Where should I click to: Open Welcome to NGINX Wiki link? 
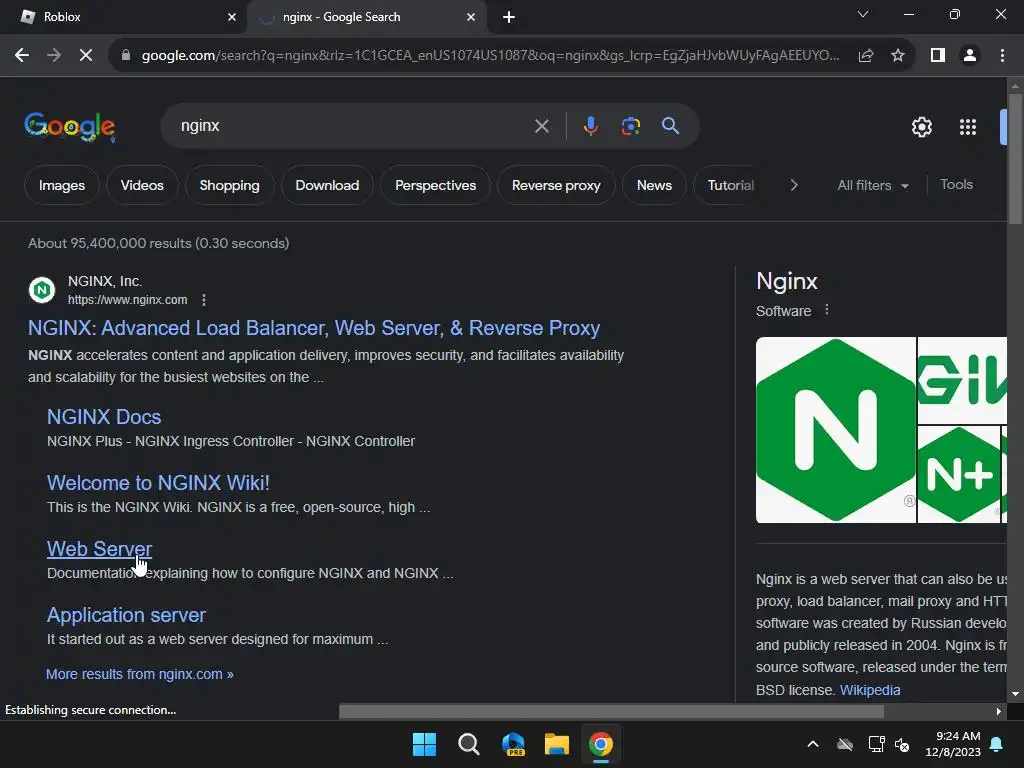click(x=158, y=483)
